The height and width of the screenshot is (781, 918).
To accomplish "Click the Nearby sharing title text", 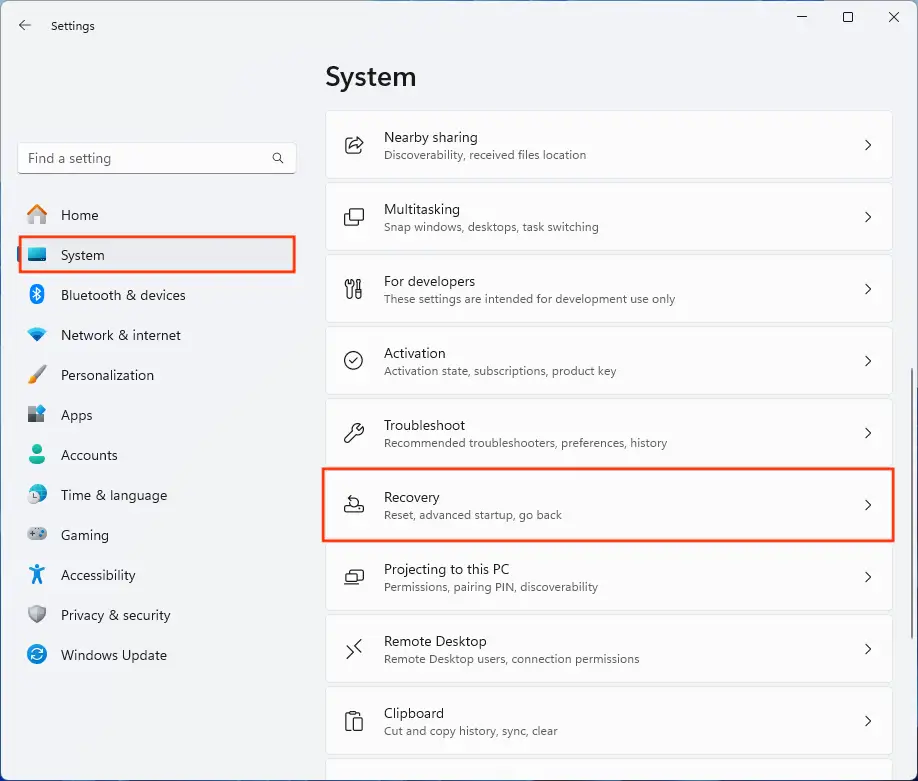I will click(x=431, y=137).
